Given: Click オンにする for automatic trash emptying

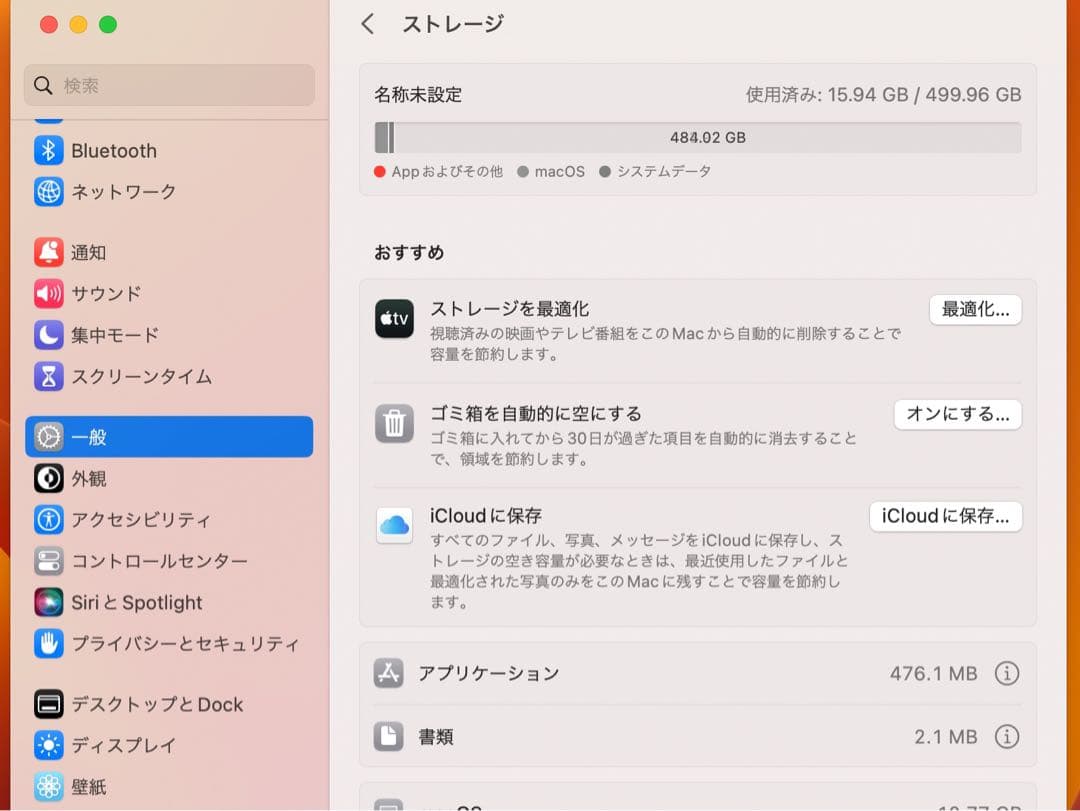Looking at the screenshot, I should 957,414.
